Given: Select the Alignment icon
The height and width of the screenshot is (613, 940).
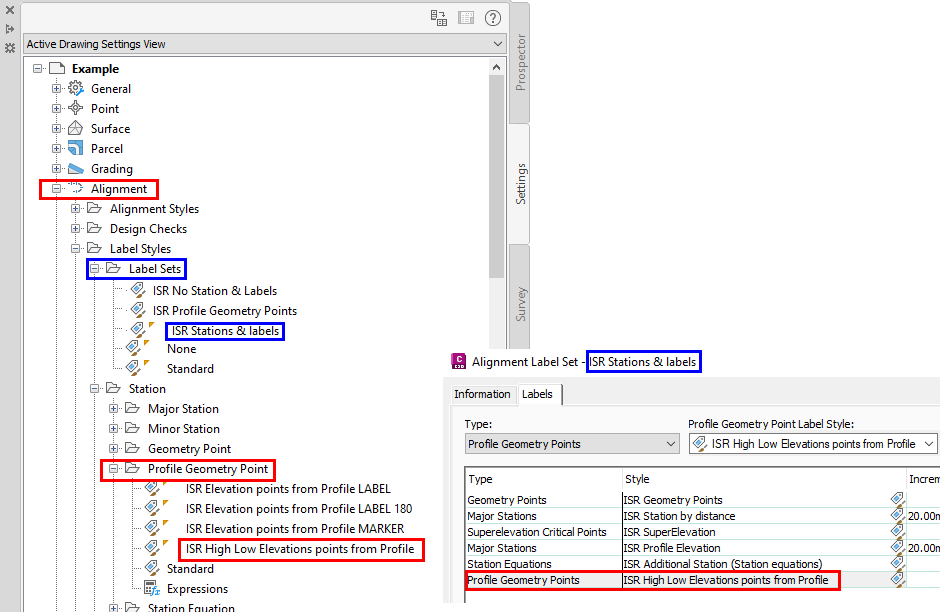Looking at the screenshot, I should click(x=76, y=188).
